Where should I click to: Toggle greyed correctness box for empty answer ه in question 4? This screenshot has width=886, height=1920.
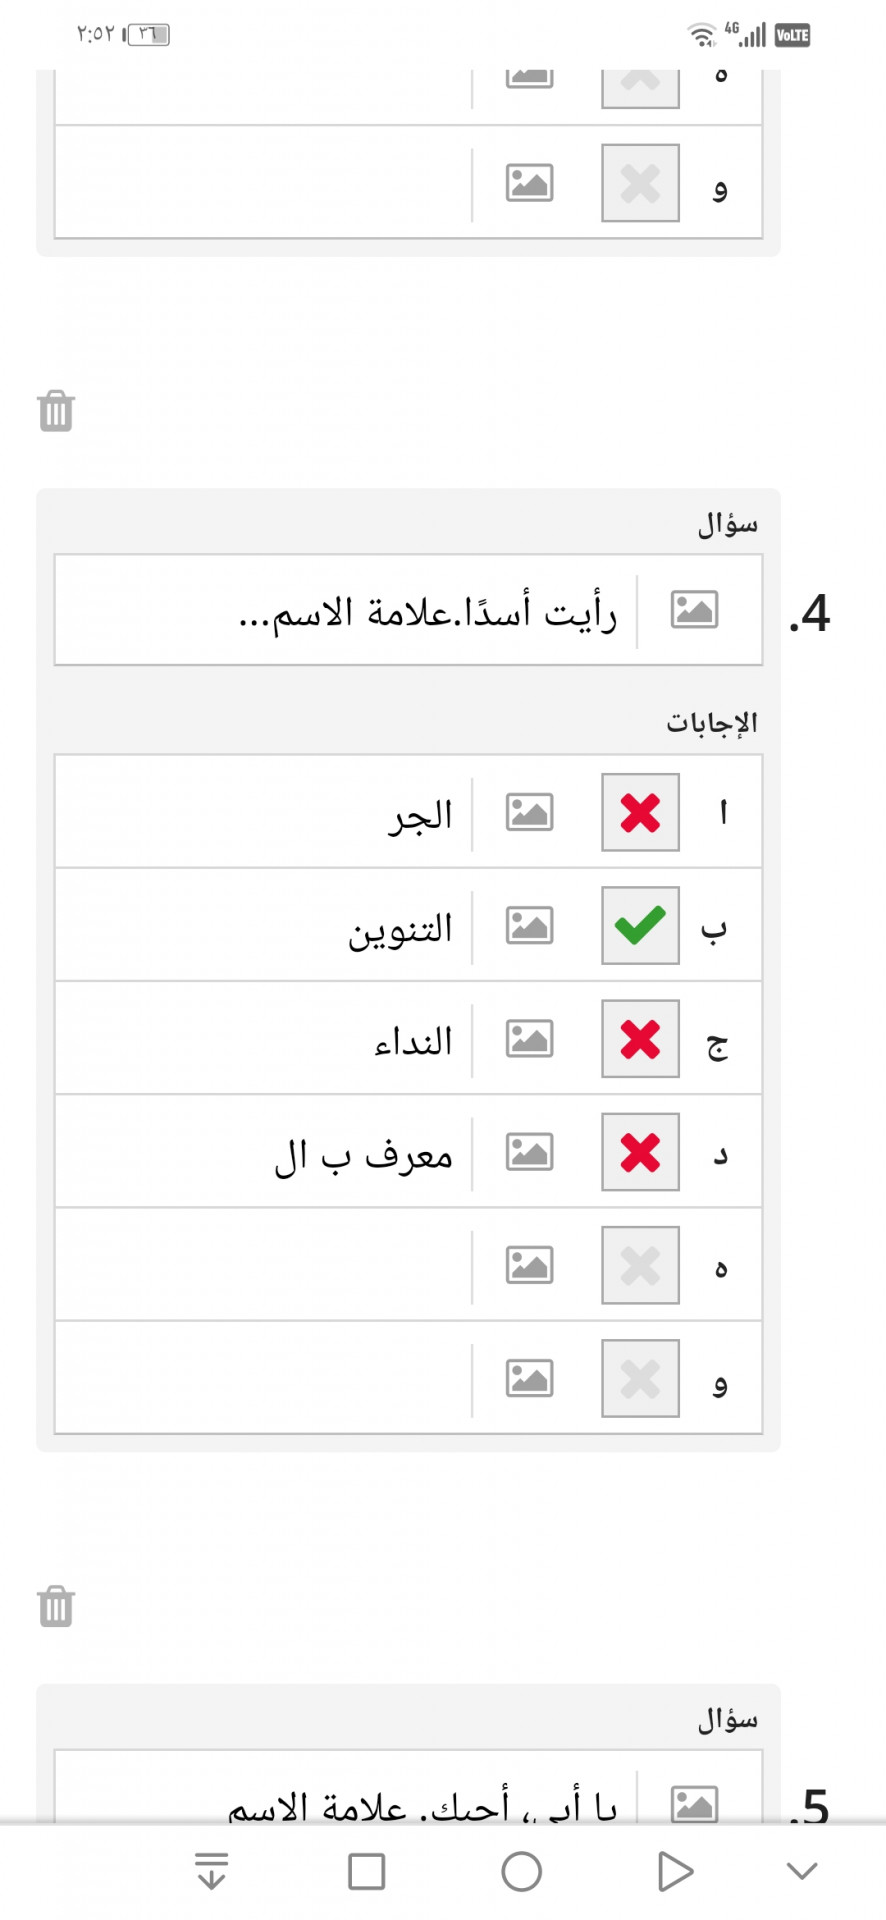640,1265
